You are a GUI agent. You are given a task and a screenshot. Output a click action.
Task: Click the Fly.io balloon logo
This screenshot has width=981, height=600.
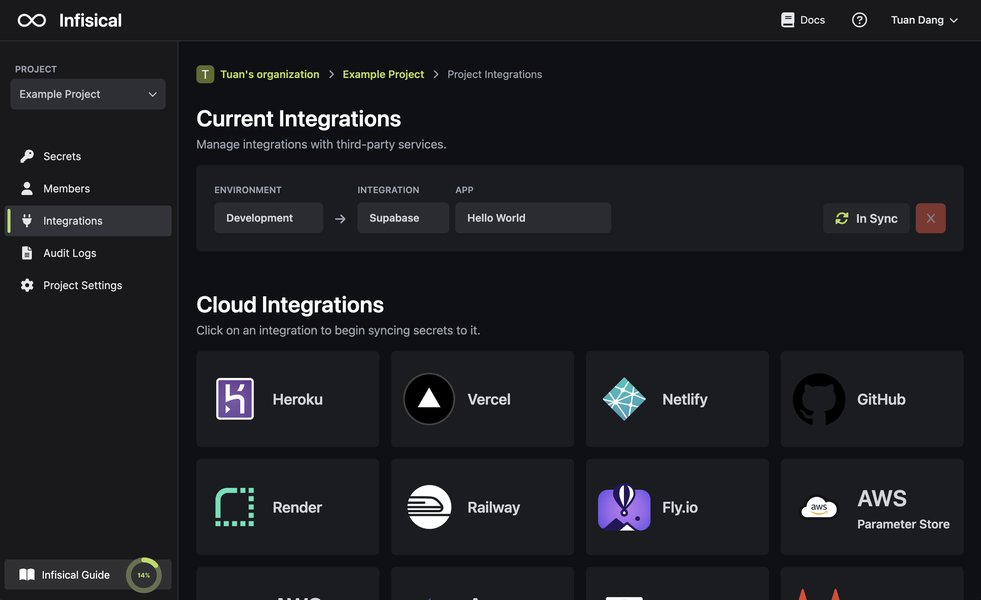(624, 507)
